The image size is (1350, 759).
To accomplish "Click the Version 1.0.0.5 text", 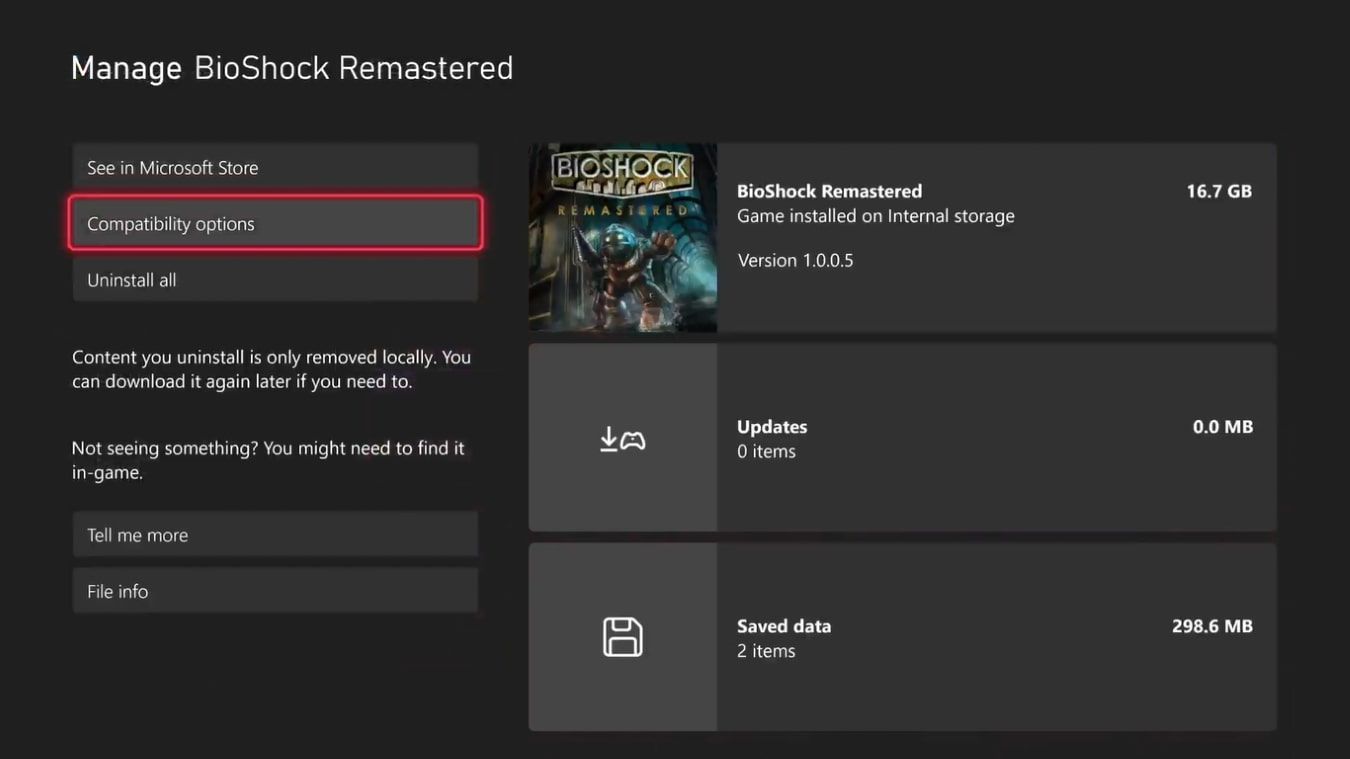I will pos(795,260).
